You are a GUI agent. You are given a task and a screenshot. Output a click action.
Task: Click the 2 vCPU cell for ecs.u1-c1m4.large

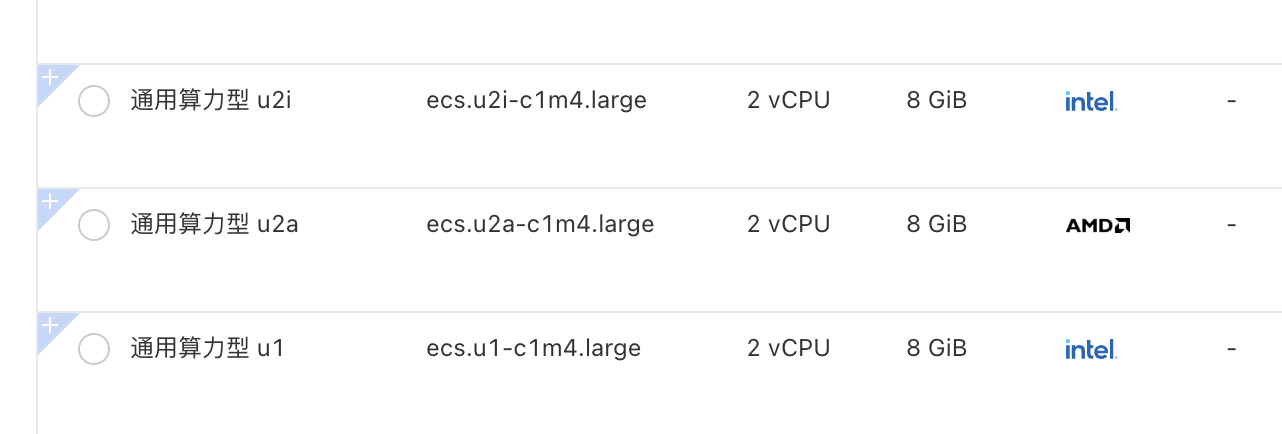point(788,349)
